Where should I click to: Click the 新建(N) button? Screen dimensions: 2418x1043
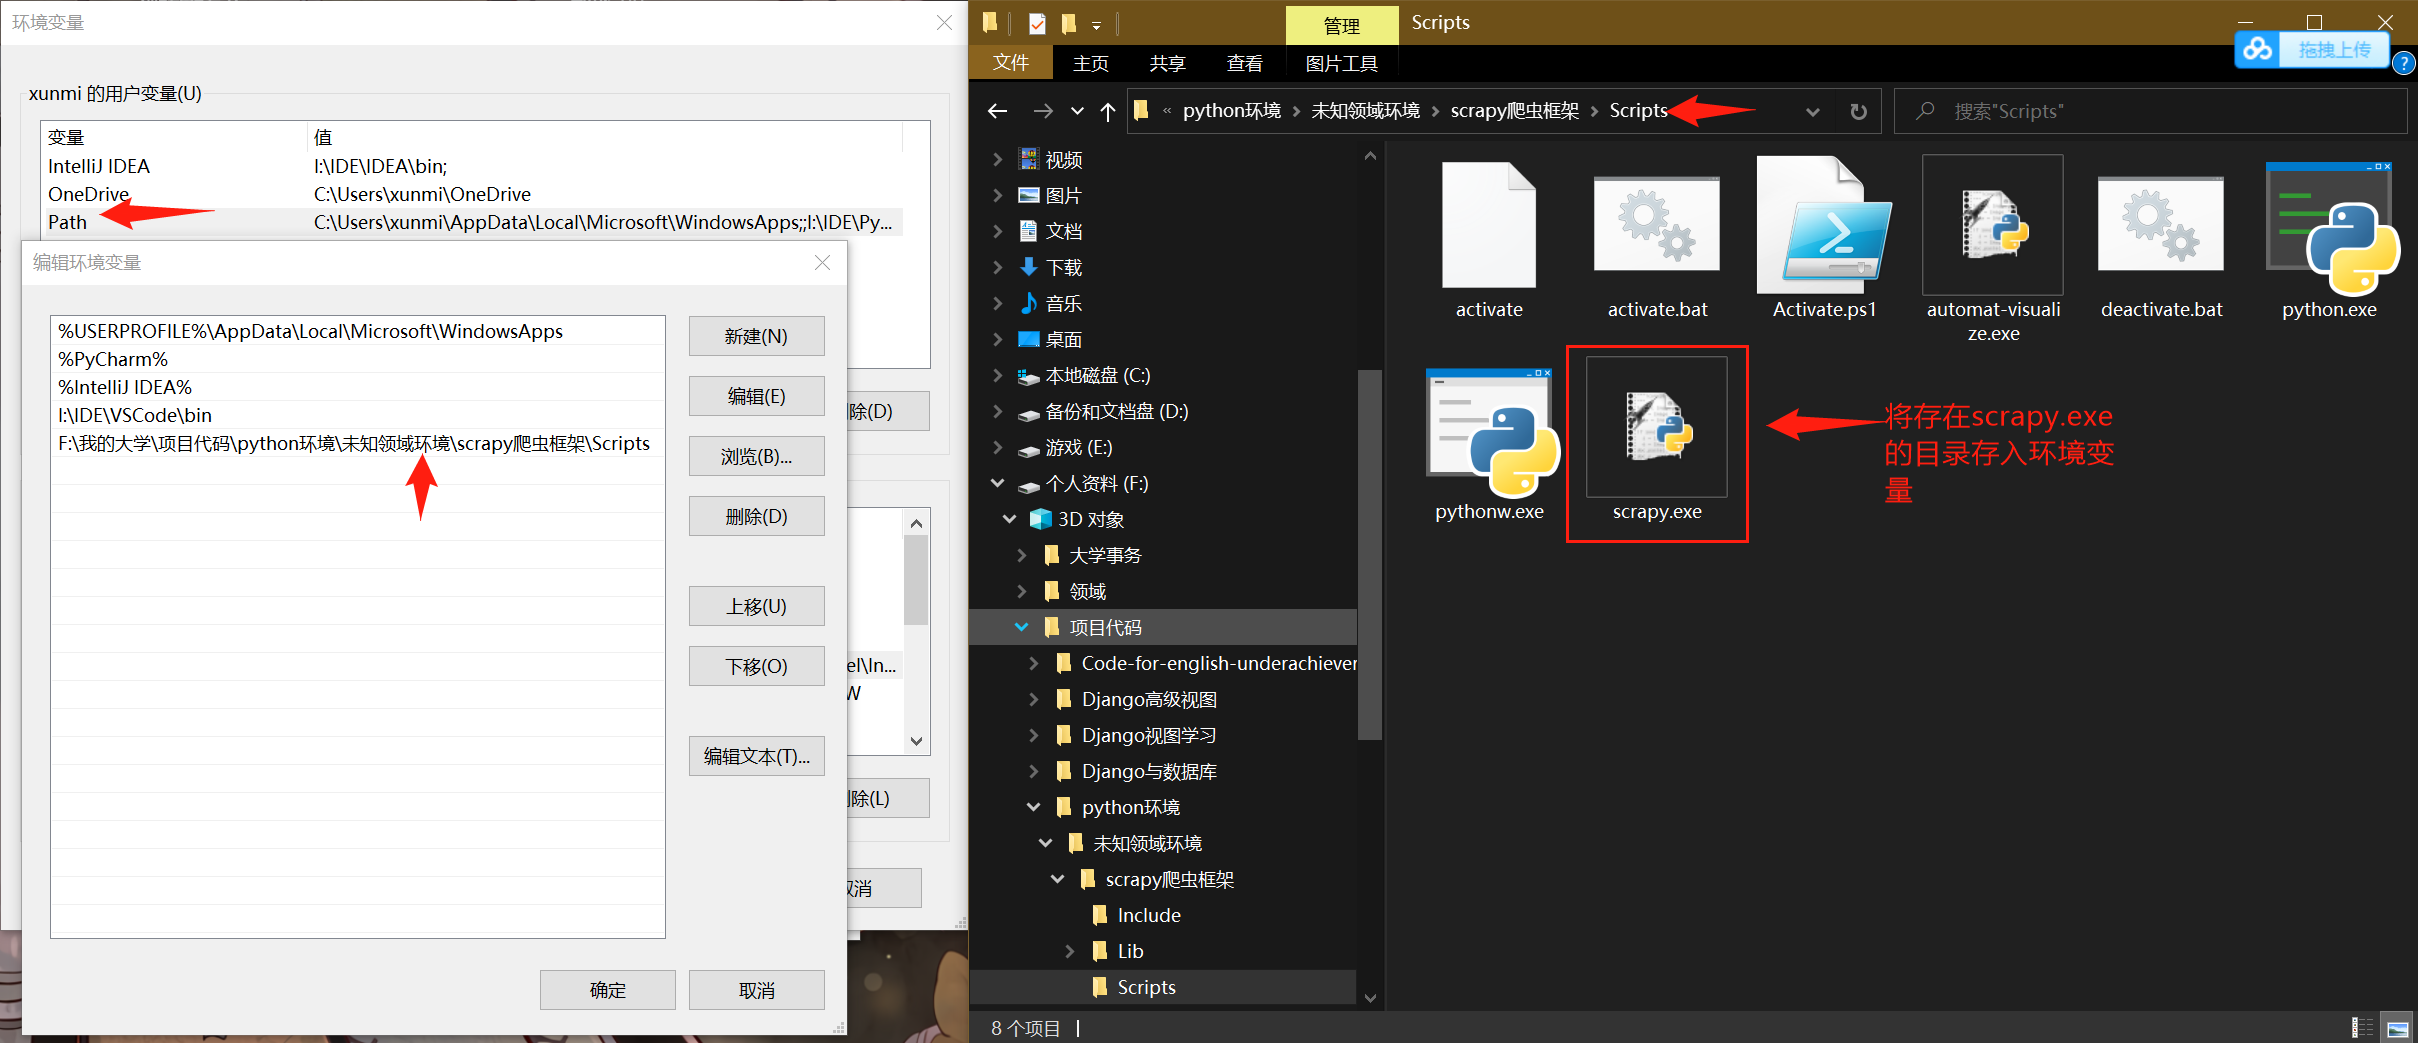click(756, 336)
